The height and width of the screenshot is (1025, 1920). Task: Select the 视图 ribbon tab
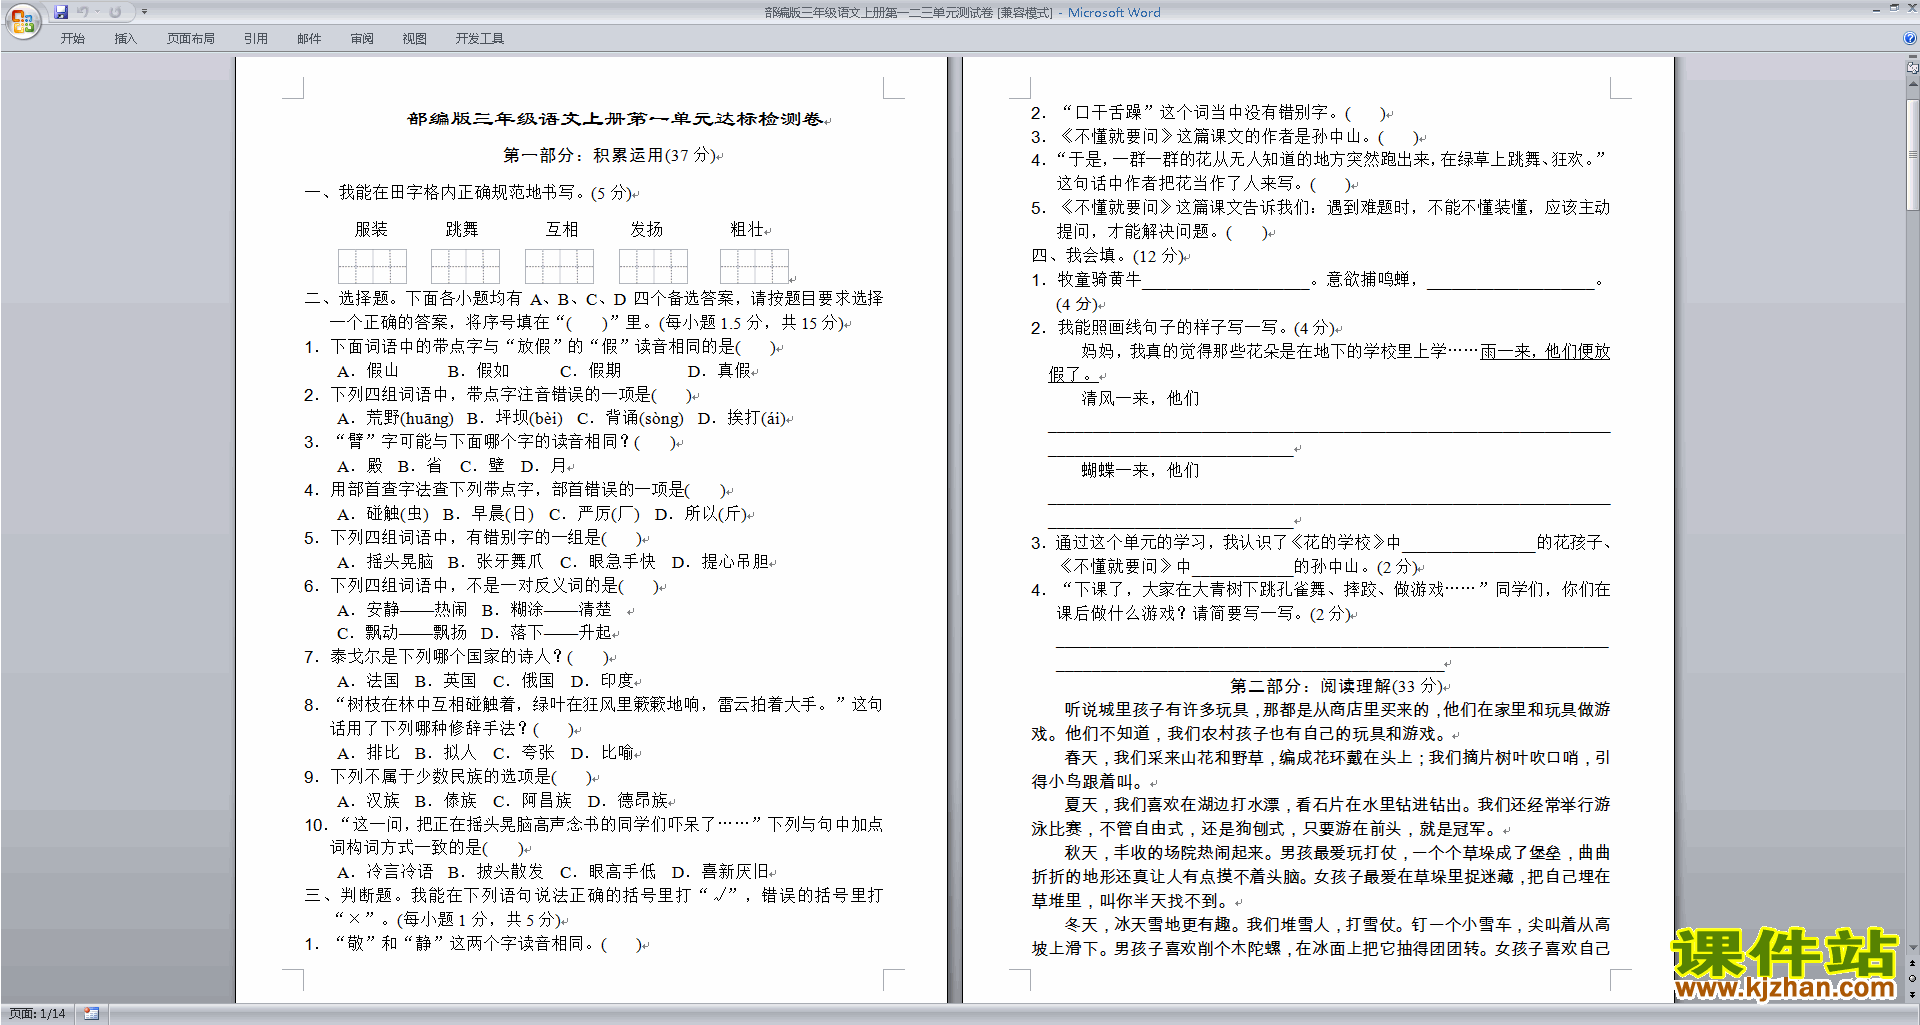tap(415, 39)
